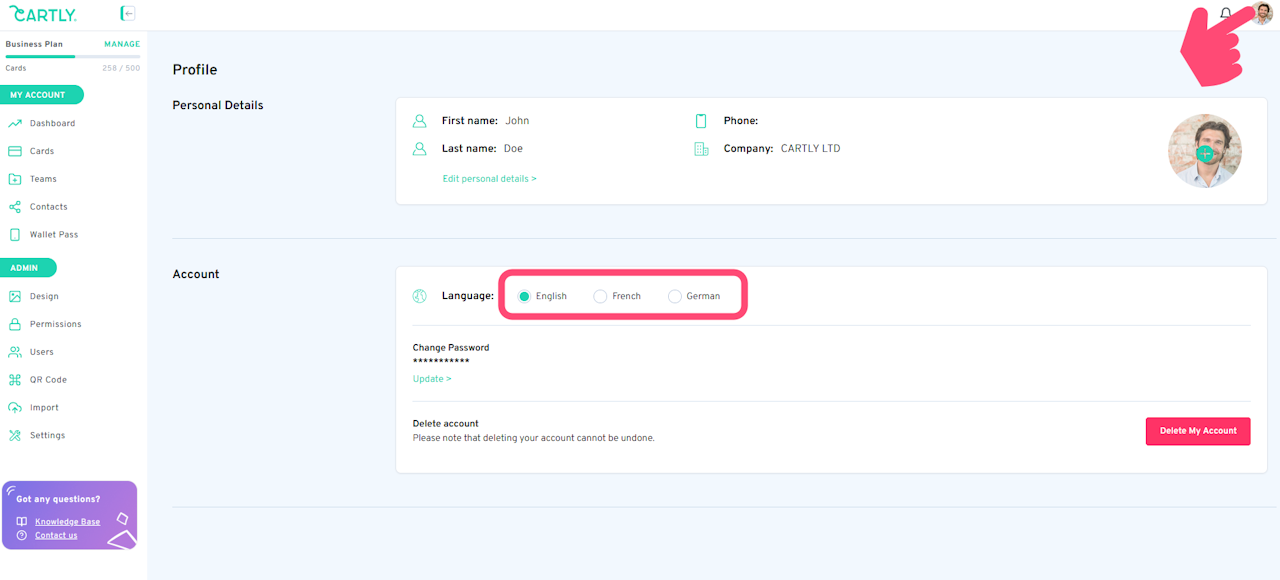Click the Users people icon

15,352
